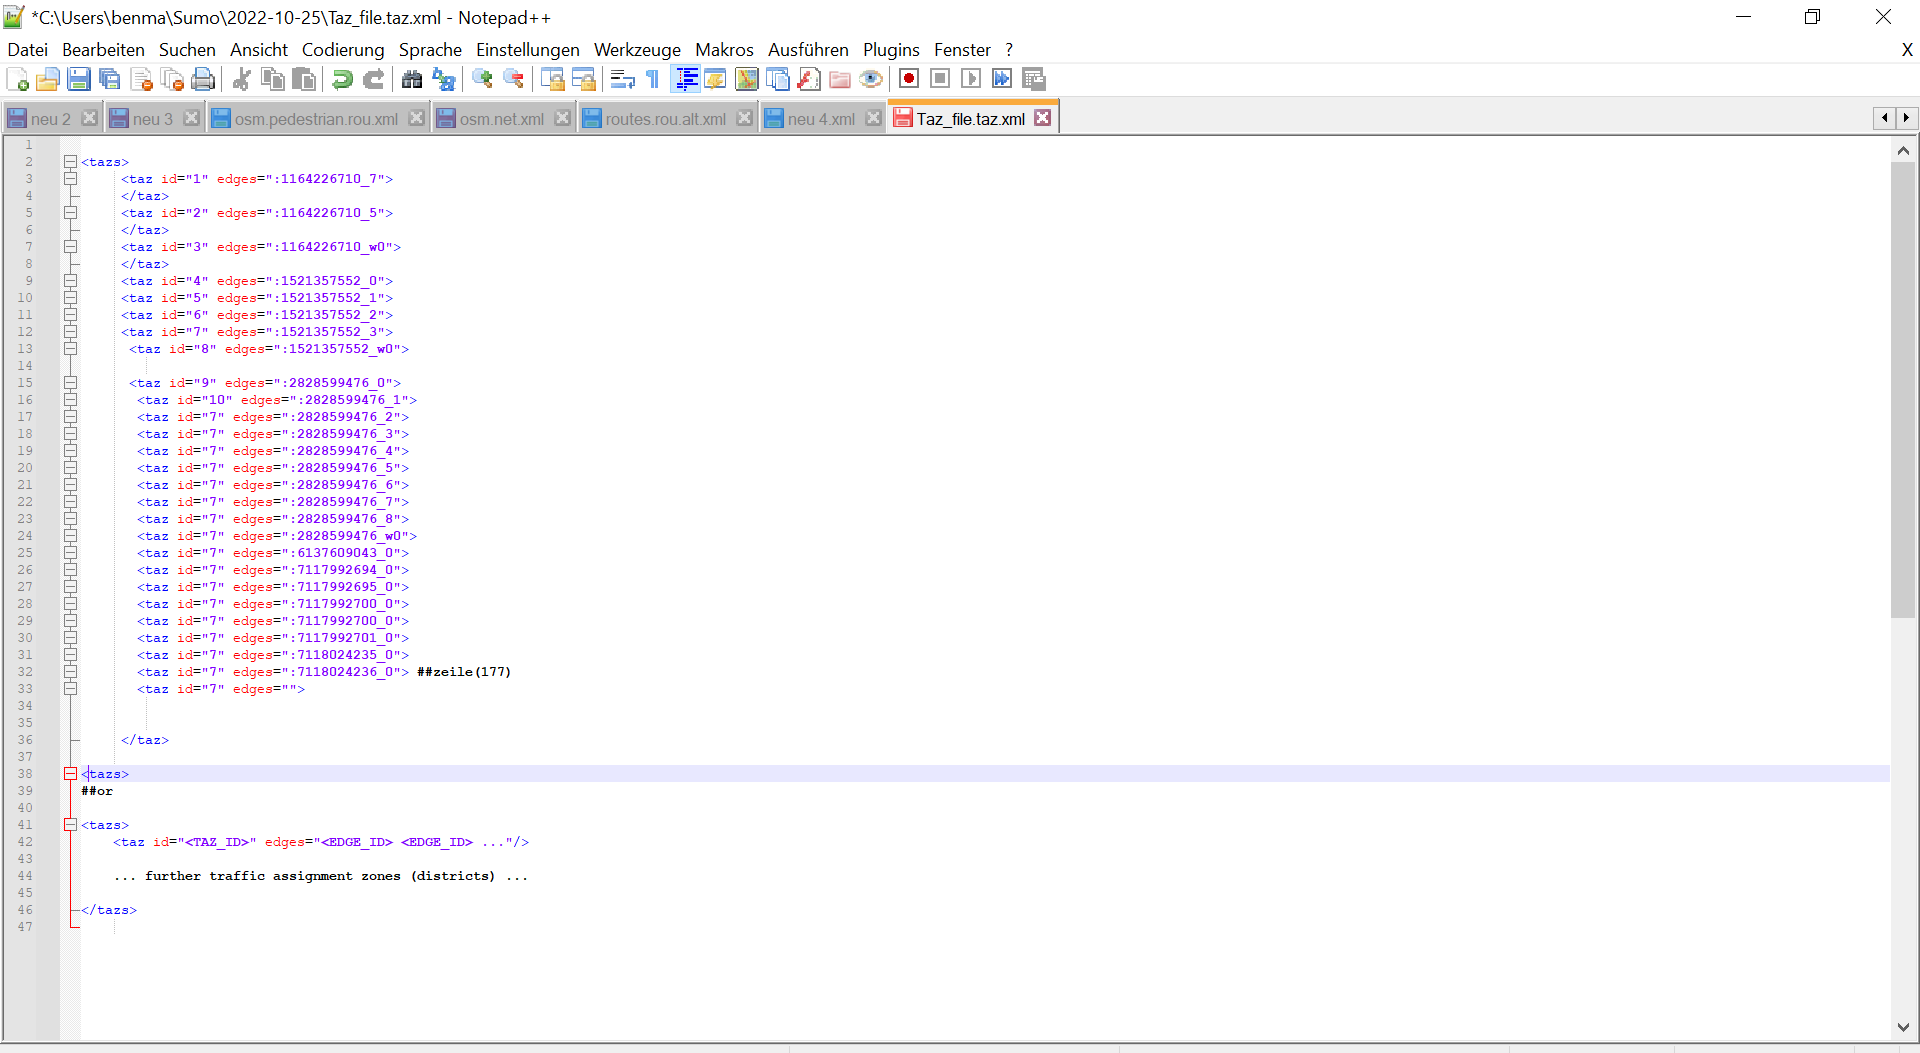The width and height of the screenshot is (1920, 1053).
Task: Close the neu 3 tab
Action: pos(192,117)
